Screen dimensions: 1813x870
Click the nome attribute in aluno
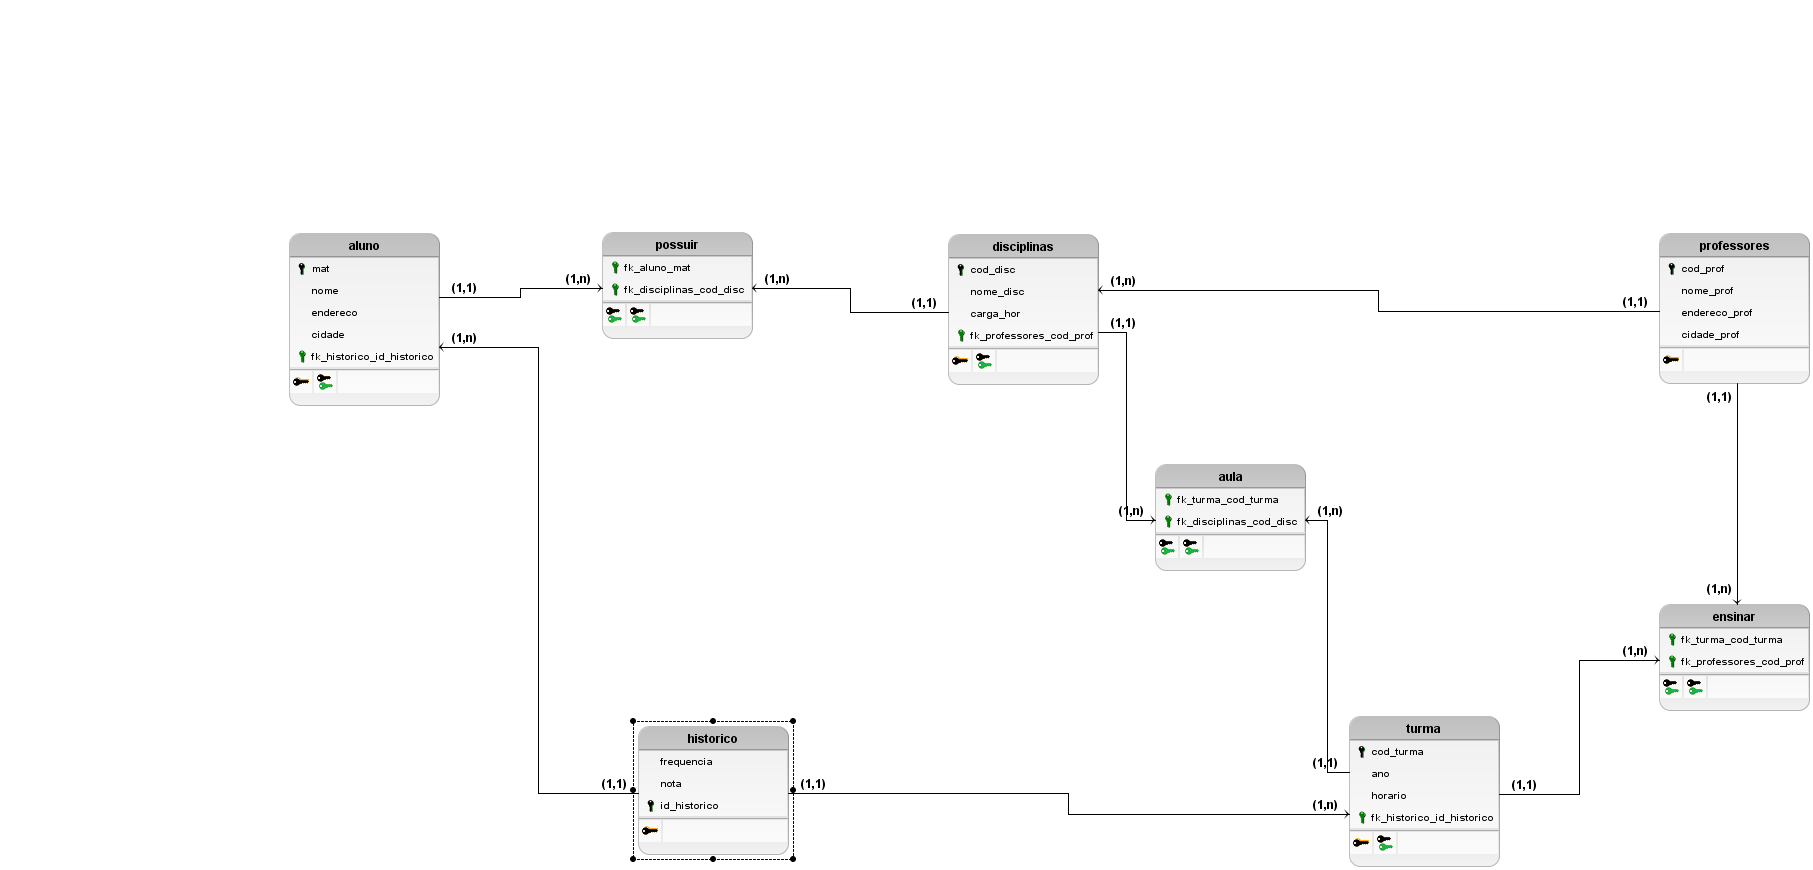[x=325, y=291]
